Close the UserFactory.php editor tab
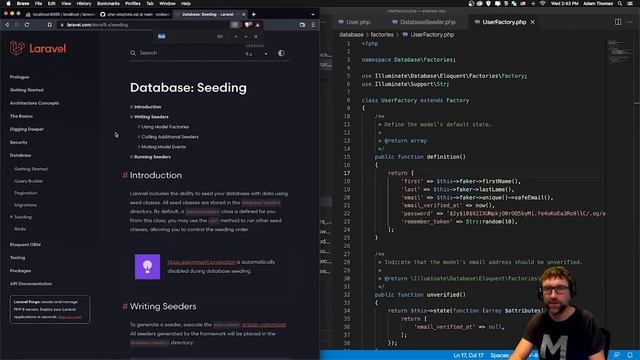 [533, 22]
